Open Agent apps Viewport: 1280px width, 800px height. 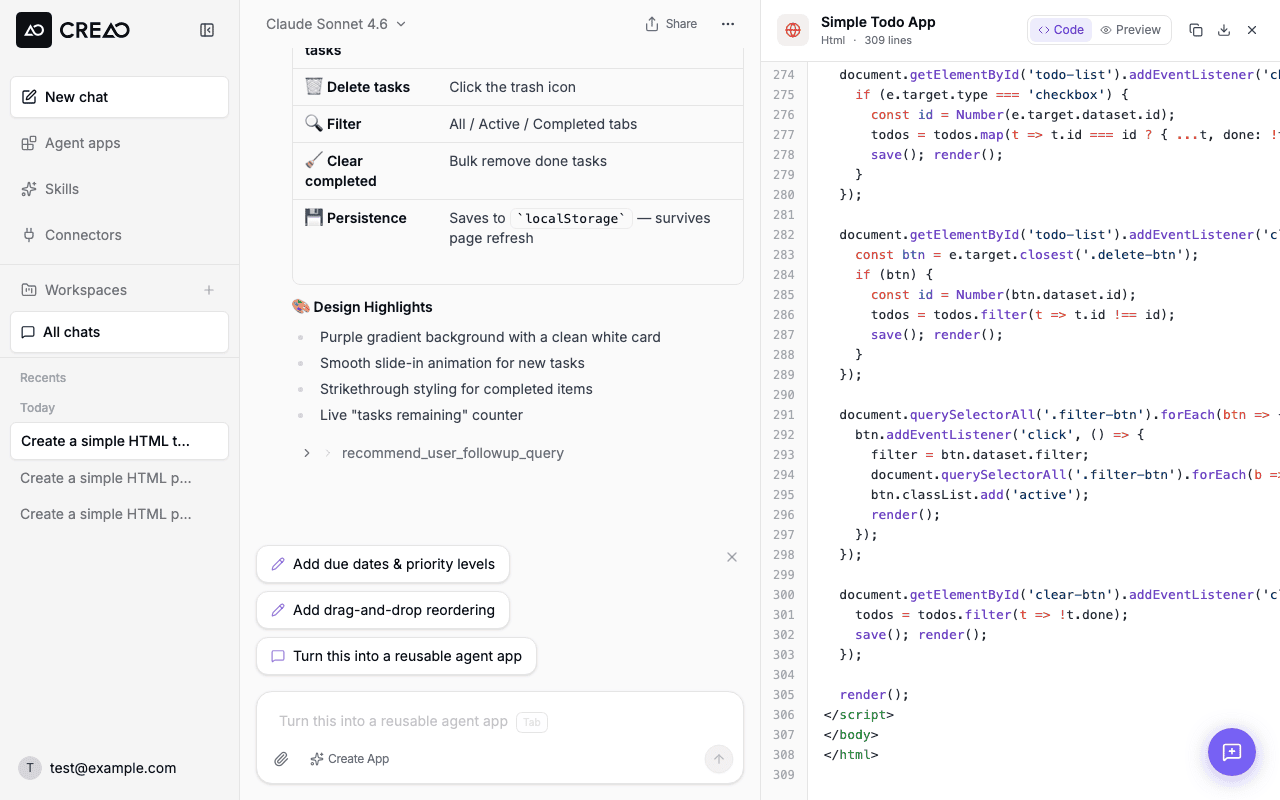click(119, 143)
